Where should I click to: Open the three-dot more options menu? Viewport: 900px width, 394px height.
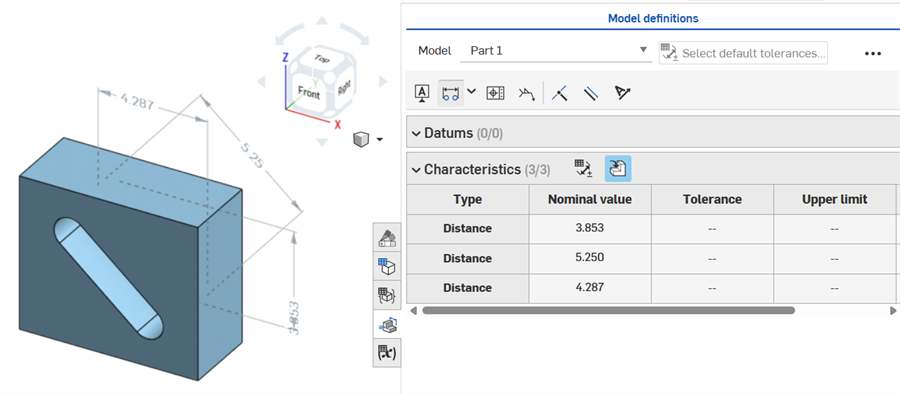pyautogui.click(x=872, y=53)
